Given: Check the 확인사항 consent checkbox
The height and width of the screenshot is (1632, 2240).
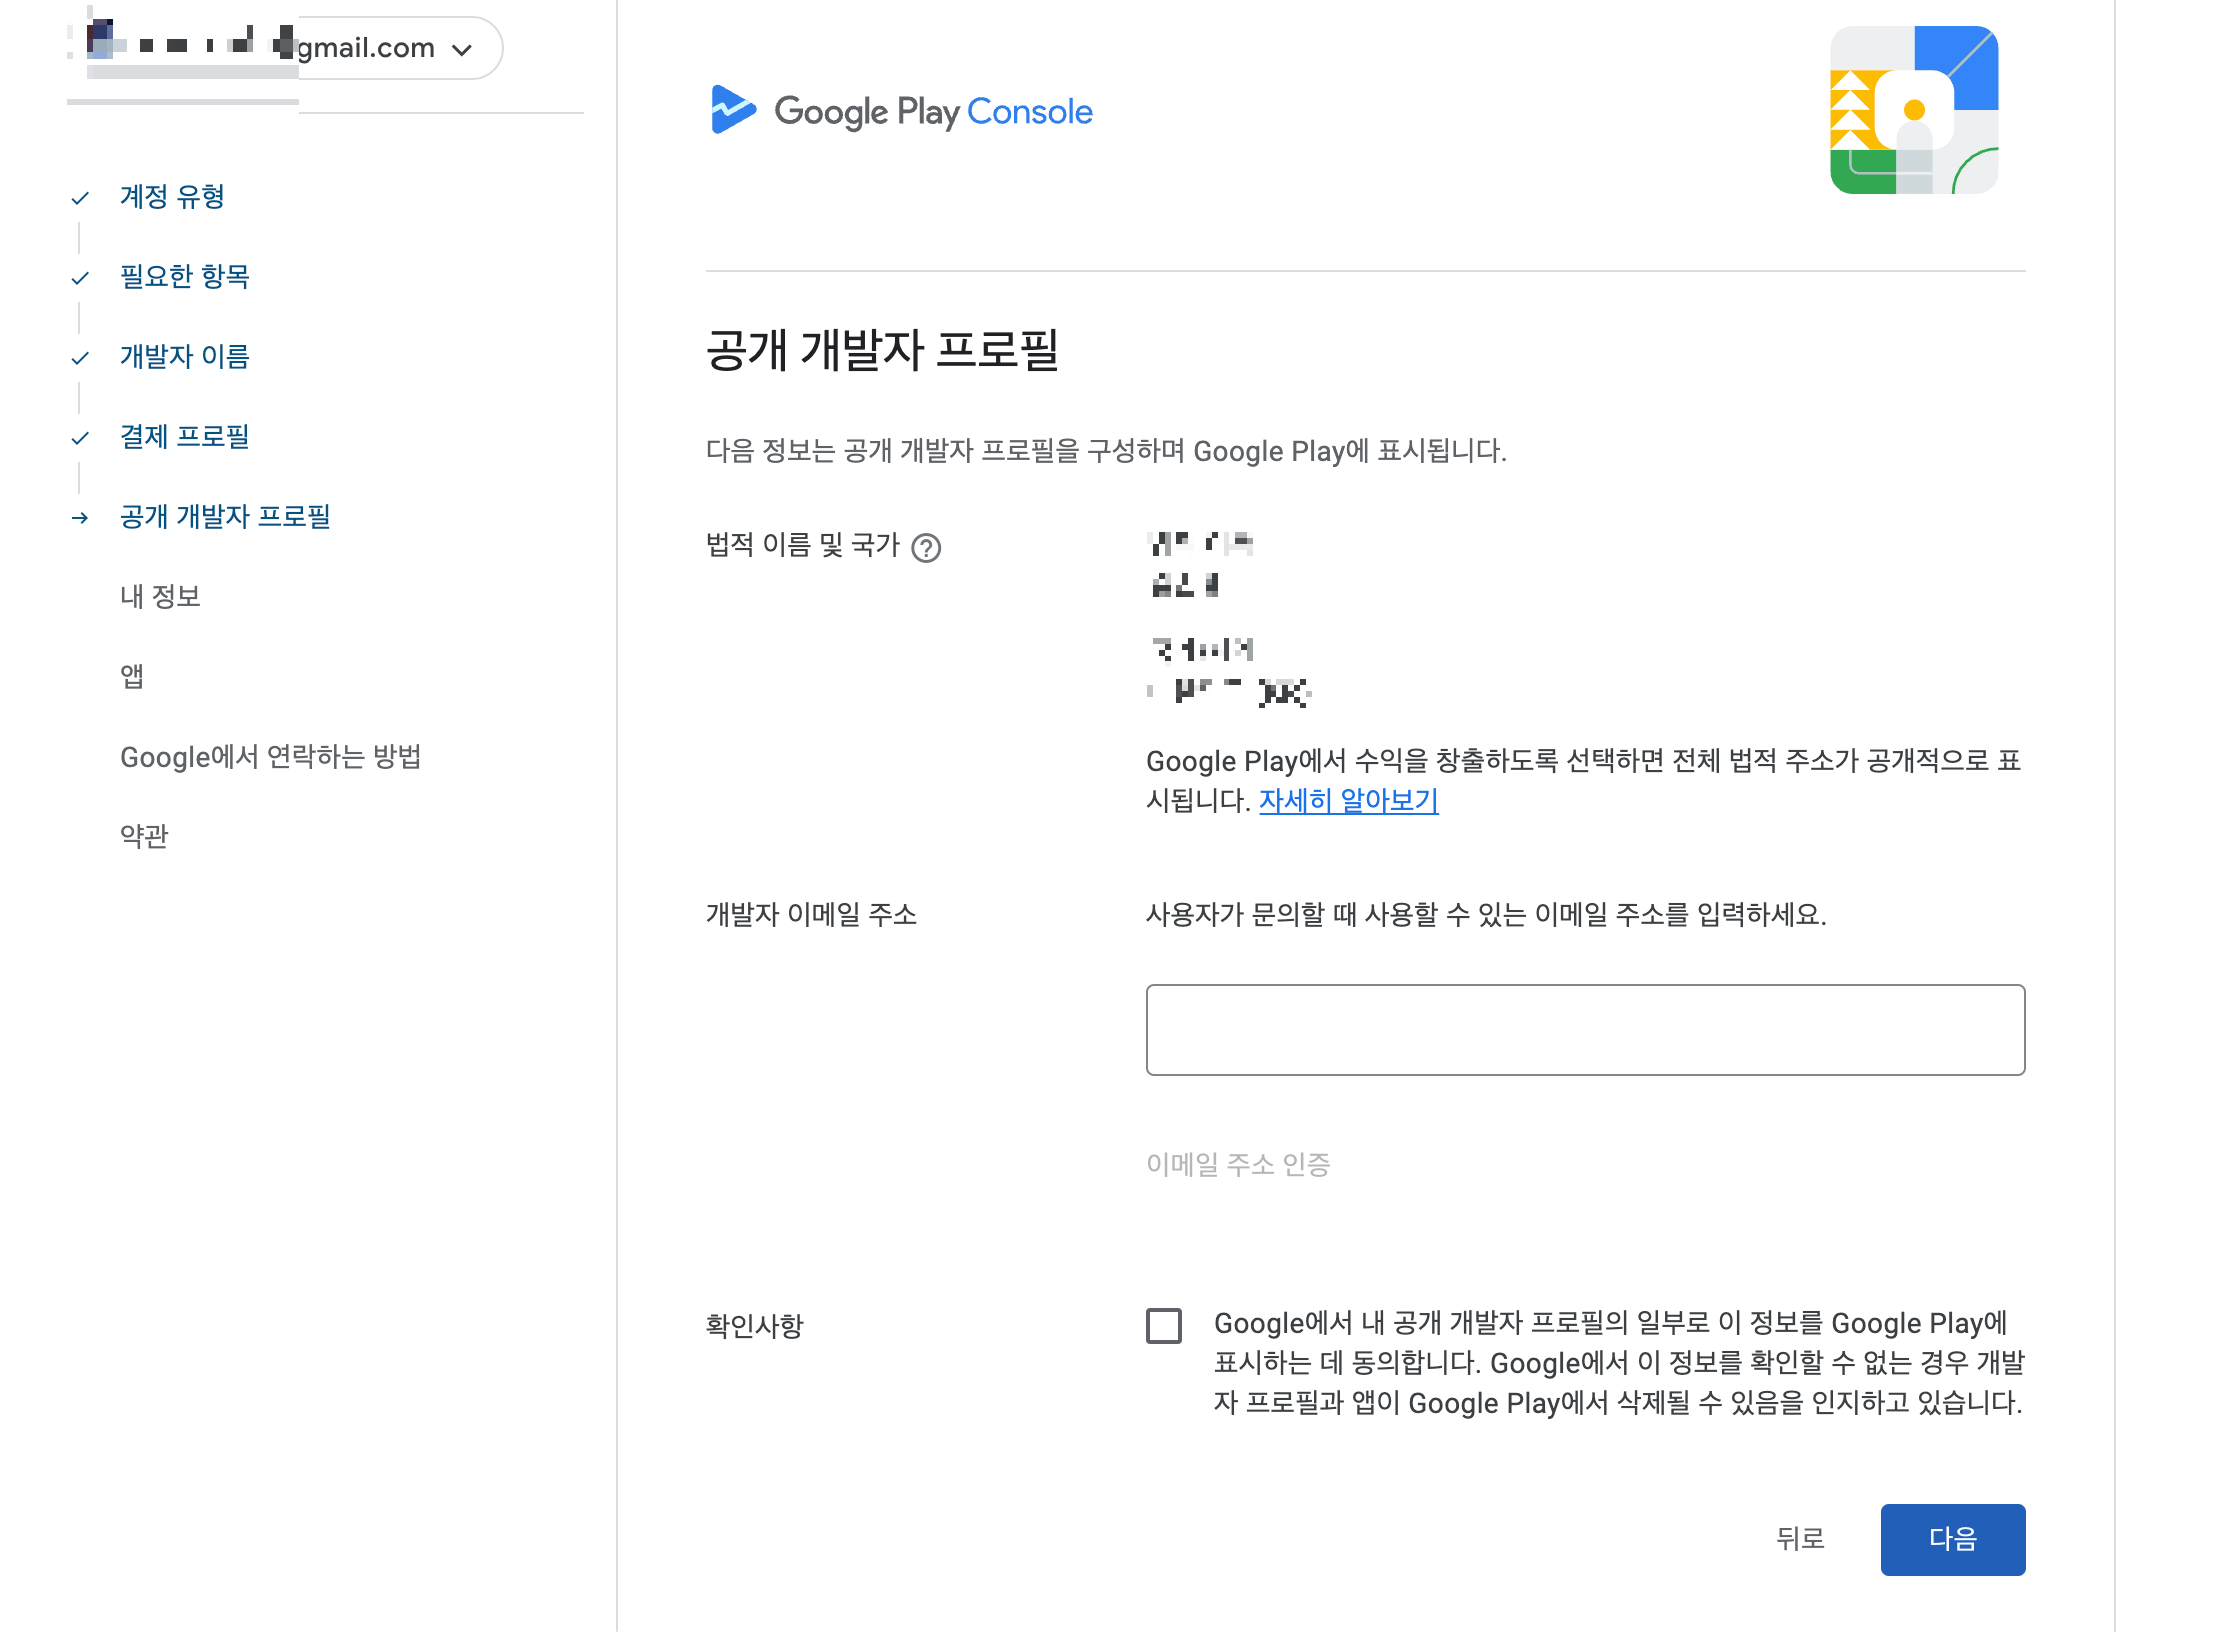Looking at the screenshot, I should coord(1163,1326).
